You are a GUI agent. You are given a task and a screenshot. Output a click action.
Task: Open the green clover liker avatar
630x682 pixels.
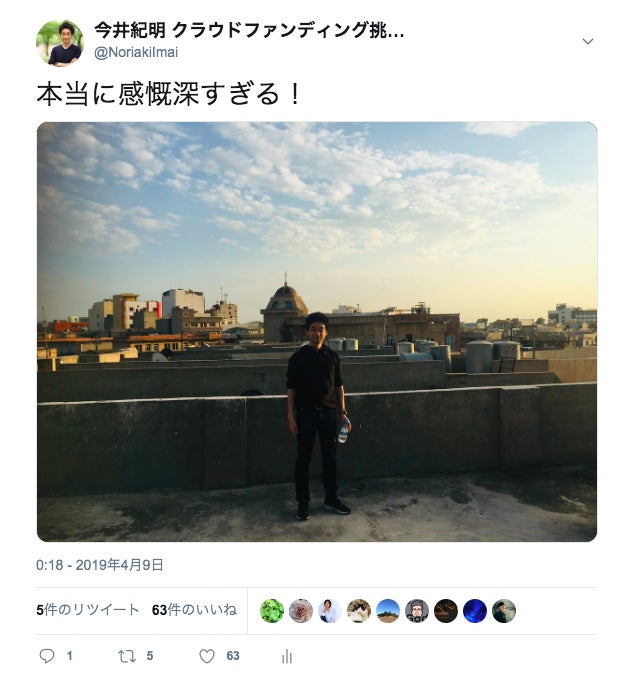(x=272, y=611)
